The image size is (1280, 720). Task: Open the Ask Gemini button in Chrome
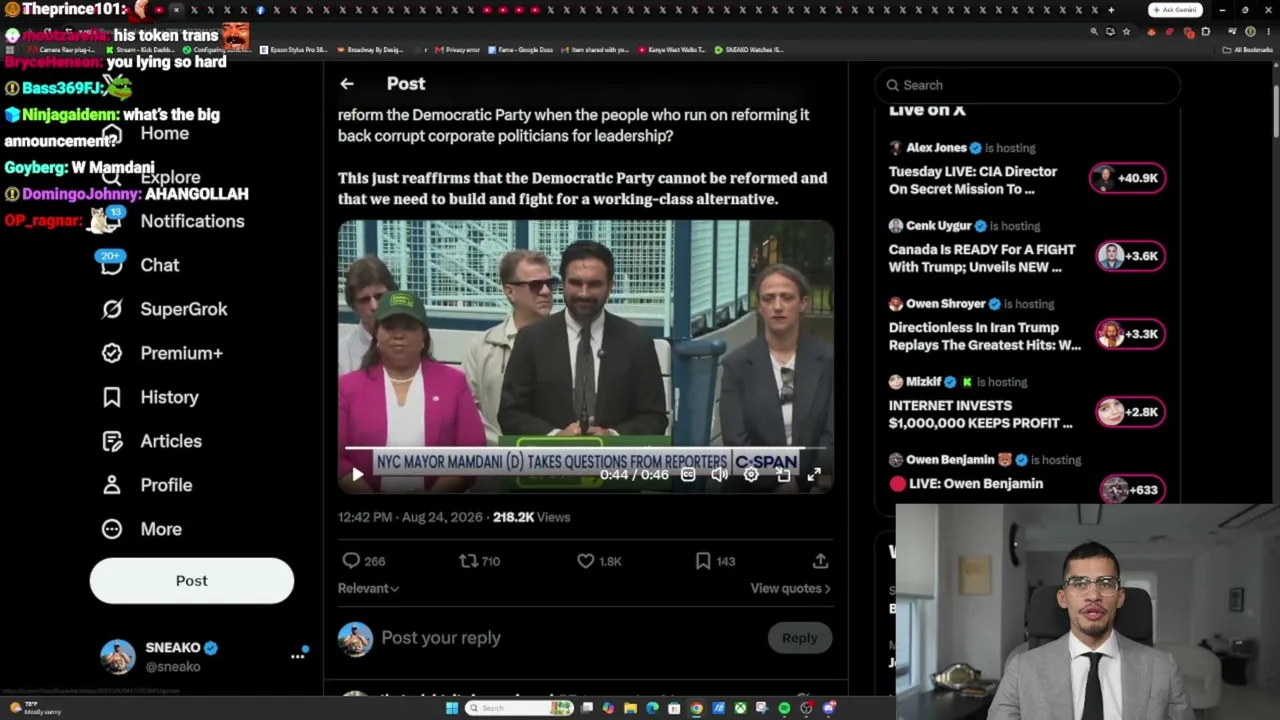click(1175, 10)
